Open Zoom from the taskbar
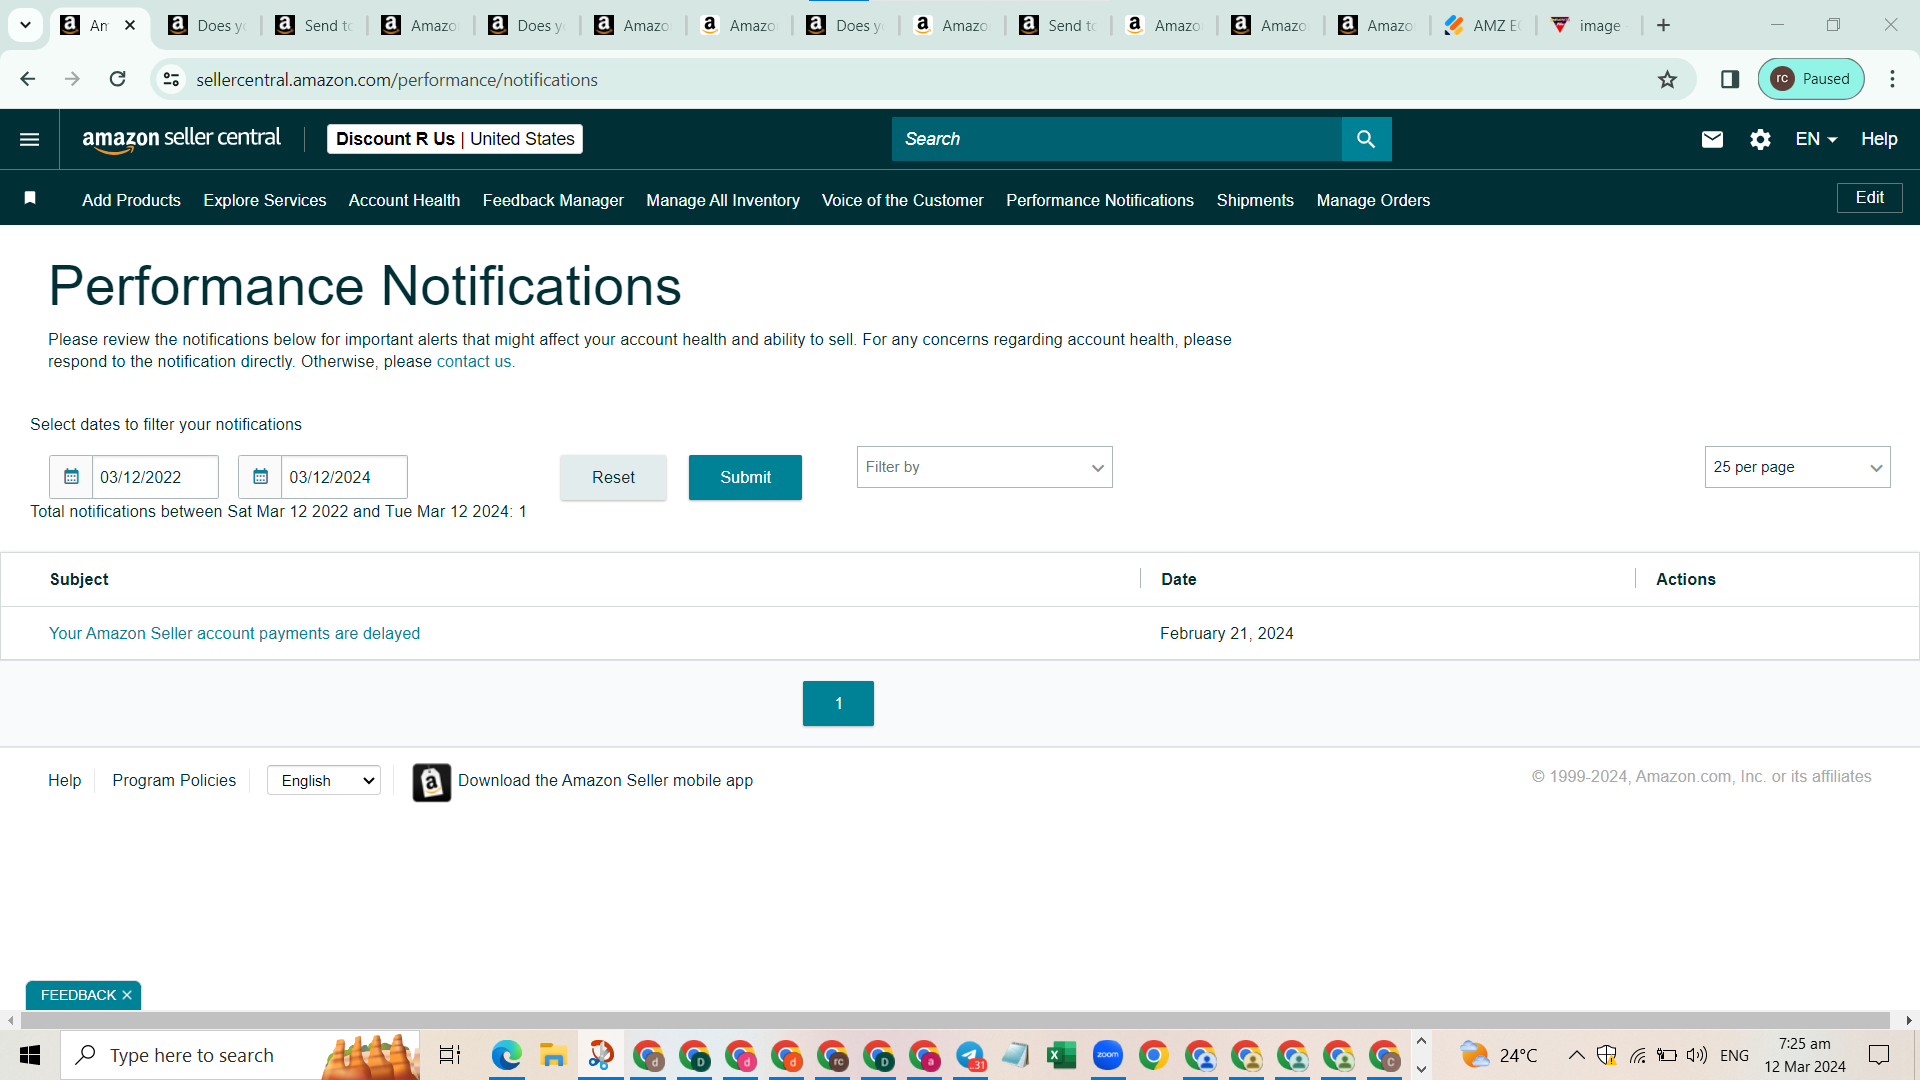The image size is (1920, 1080). coord(1107,1055)
